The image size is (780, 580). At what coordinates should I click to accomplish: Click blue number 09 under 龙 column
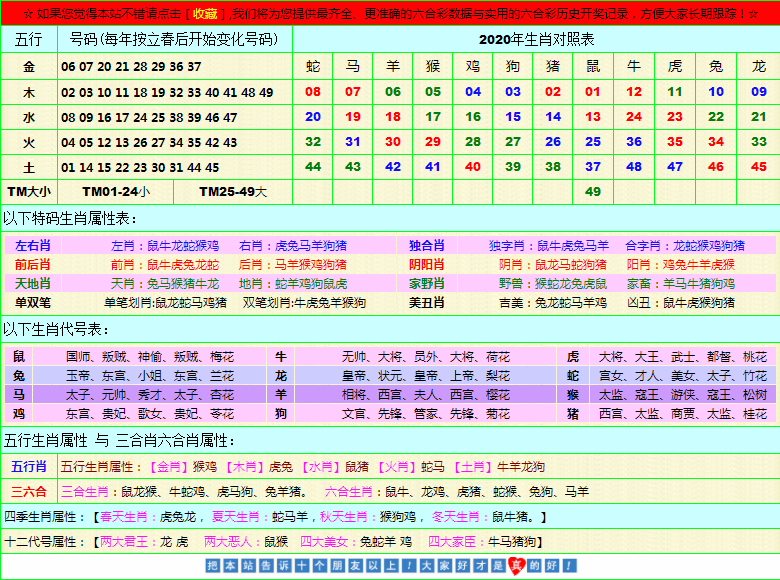[x=759, y=92]
